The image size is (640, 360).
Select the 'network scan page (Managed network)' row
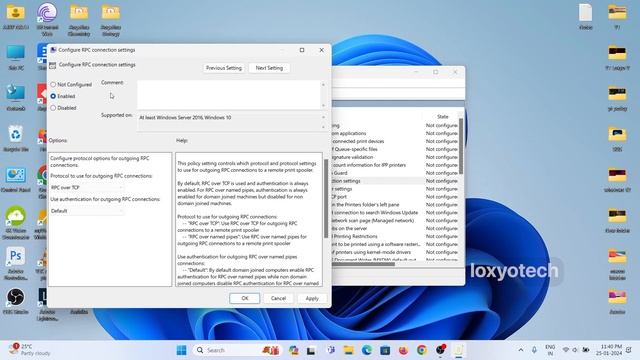coord(394,220)
